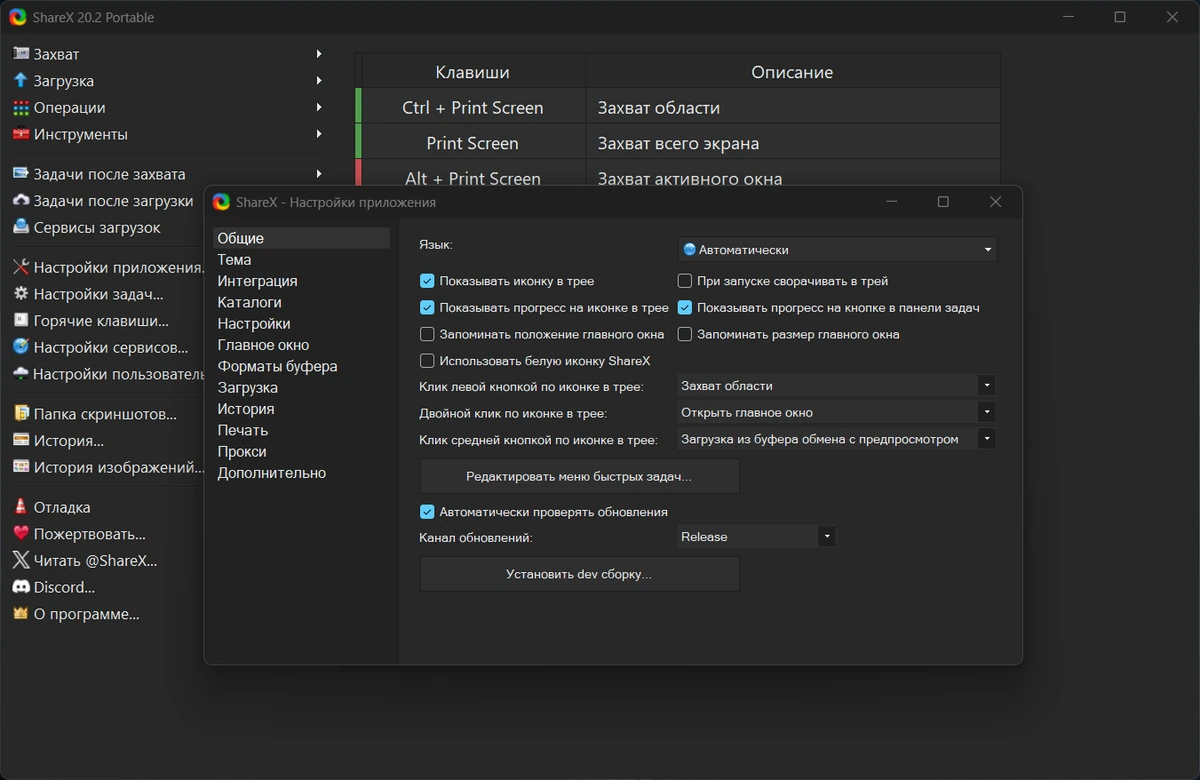The image size is (1200, 780).
Task: Open Клик левой кнопкой action dropdown
Action: pos(836,385)
